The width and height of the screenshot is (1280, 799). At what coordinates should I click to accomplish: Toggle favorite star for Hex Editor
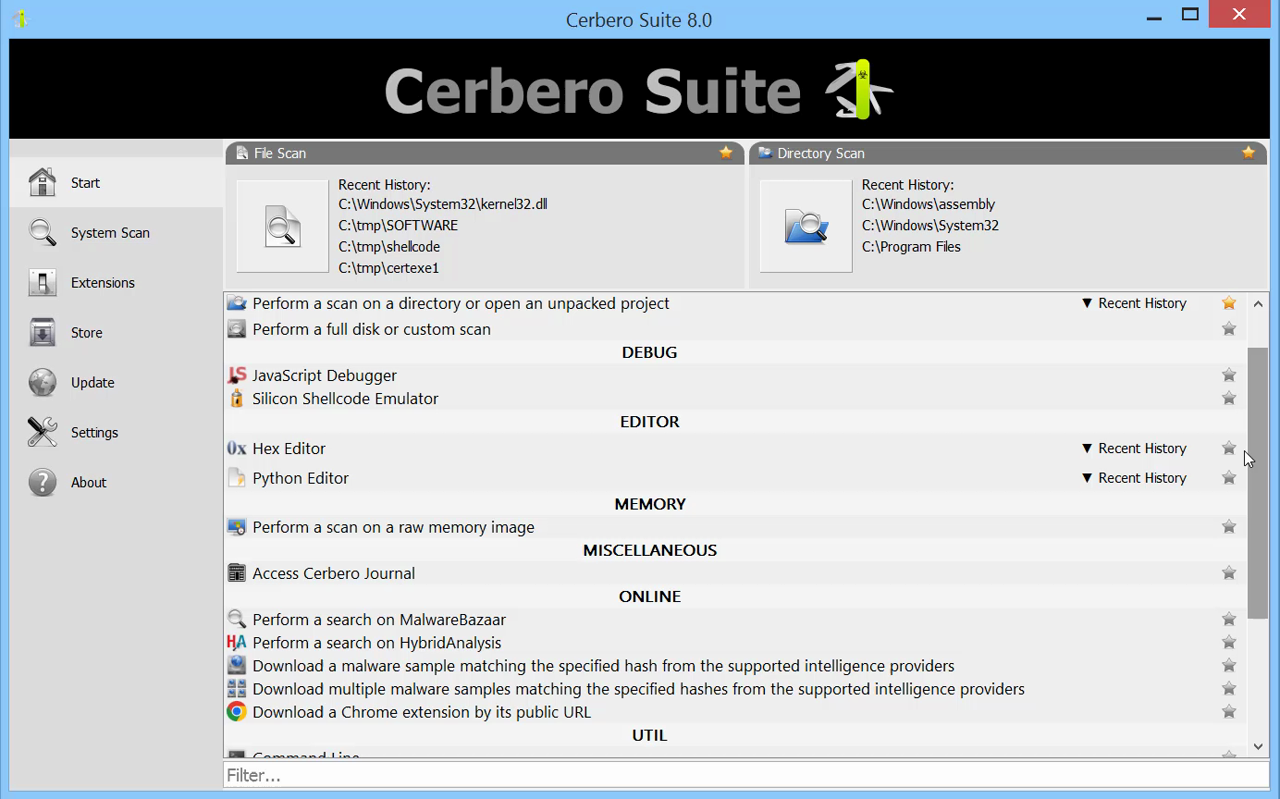click(1229, 449)
